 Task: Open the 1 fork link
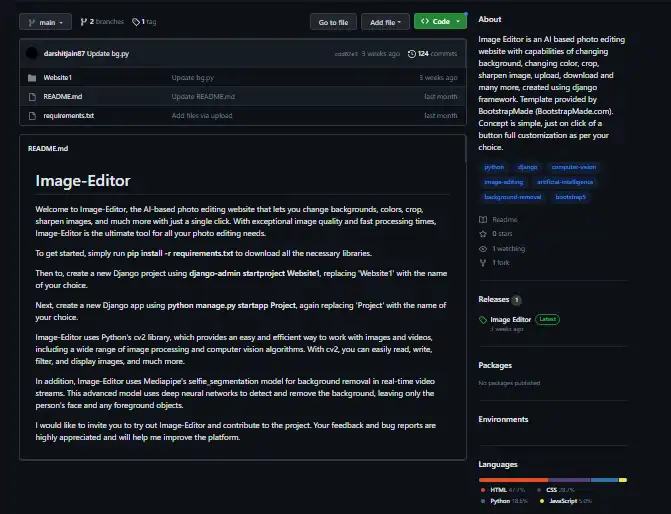[501, 263]
